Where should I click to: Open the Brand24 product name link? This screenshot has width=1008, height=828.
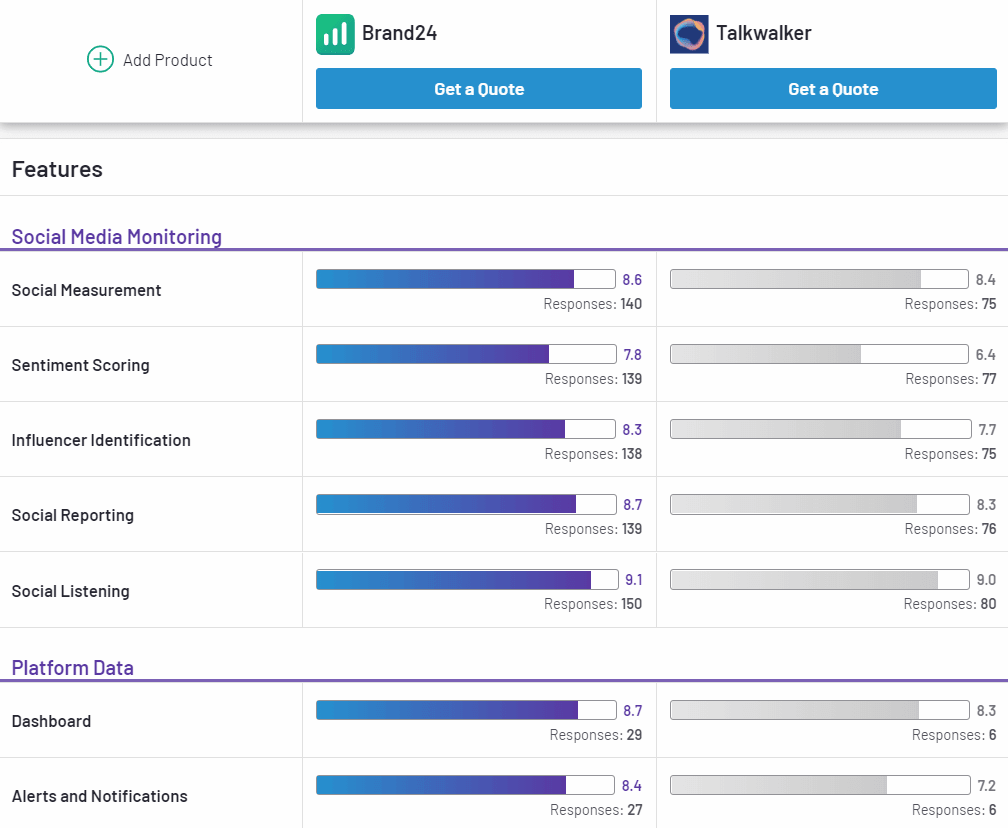[399, 33]
